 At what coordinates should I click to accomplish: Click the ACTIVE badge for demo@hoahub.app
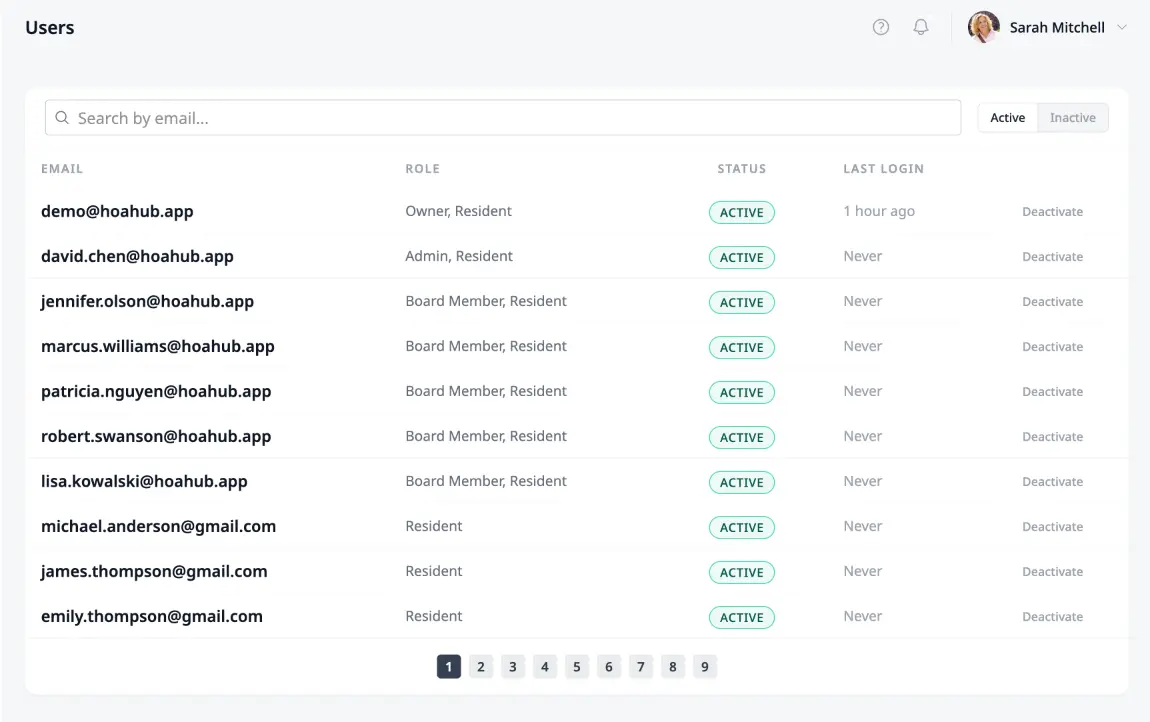coord(741,212)
